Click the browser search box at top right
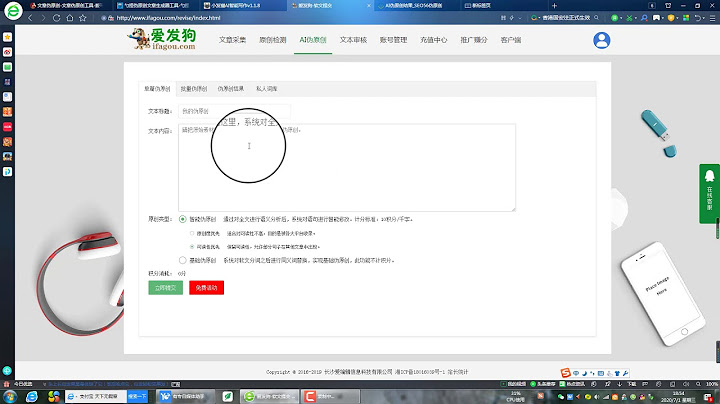720x404 pixels. click(566, 18)
